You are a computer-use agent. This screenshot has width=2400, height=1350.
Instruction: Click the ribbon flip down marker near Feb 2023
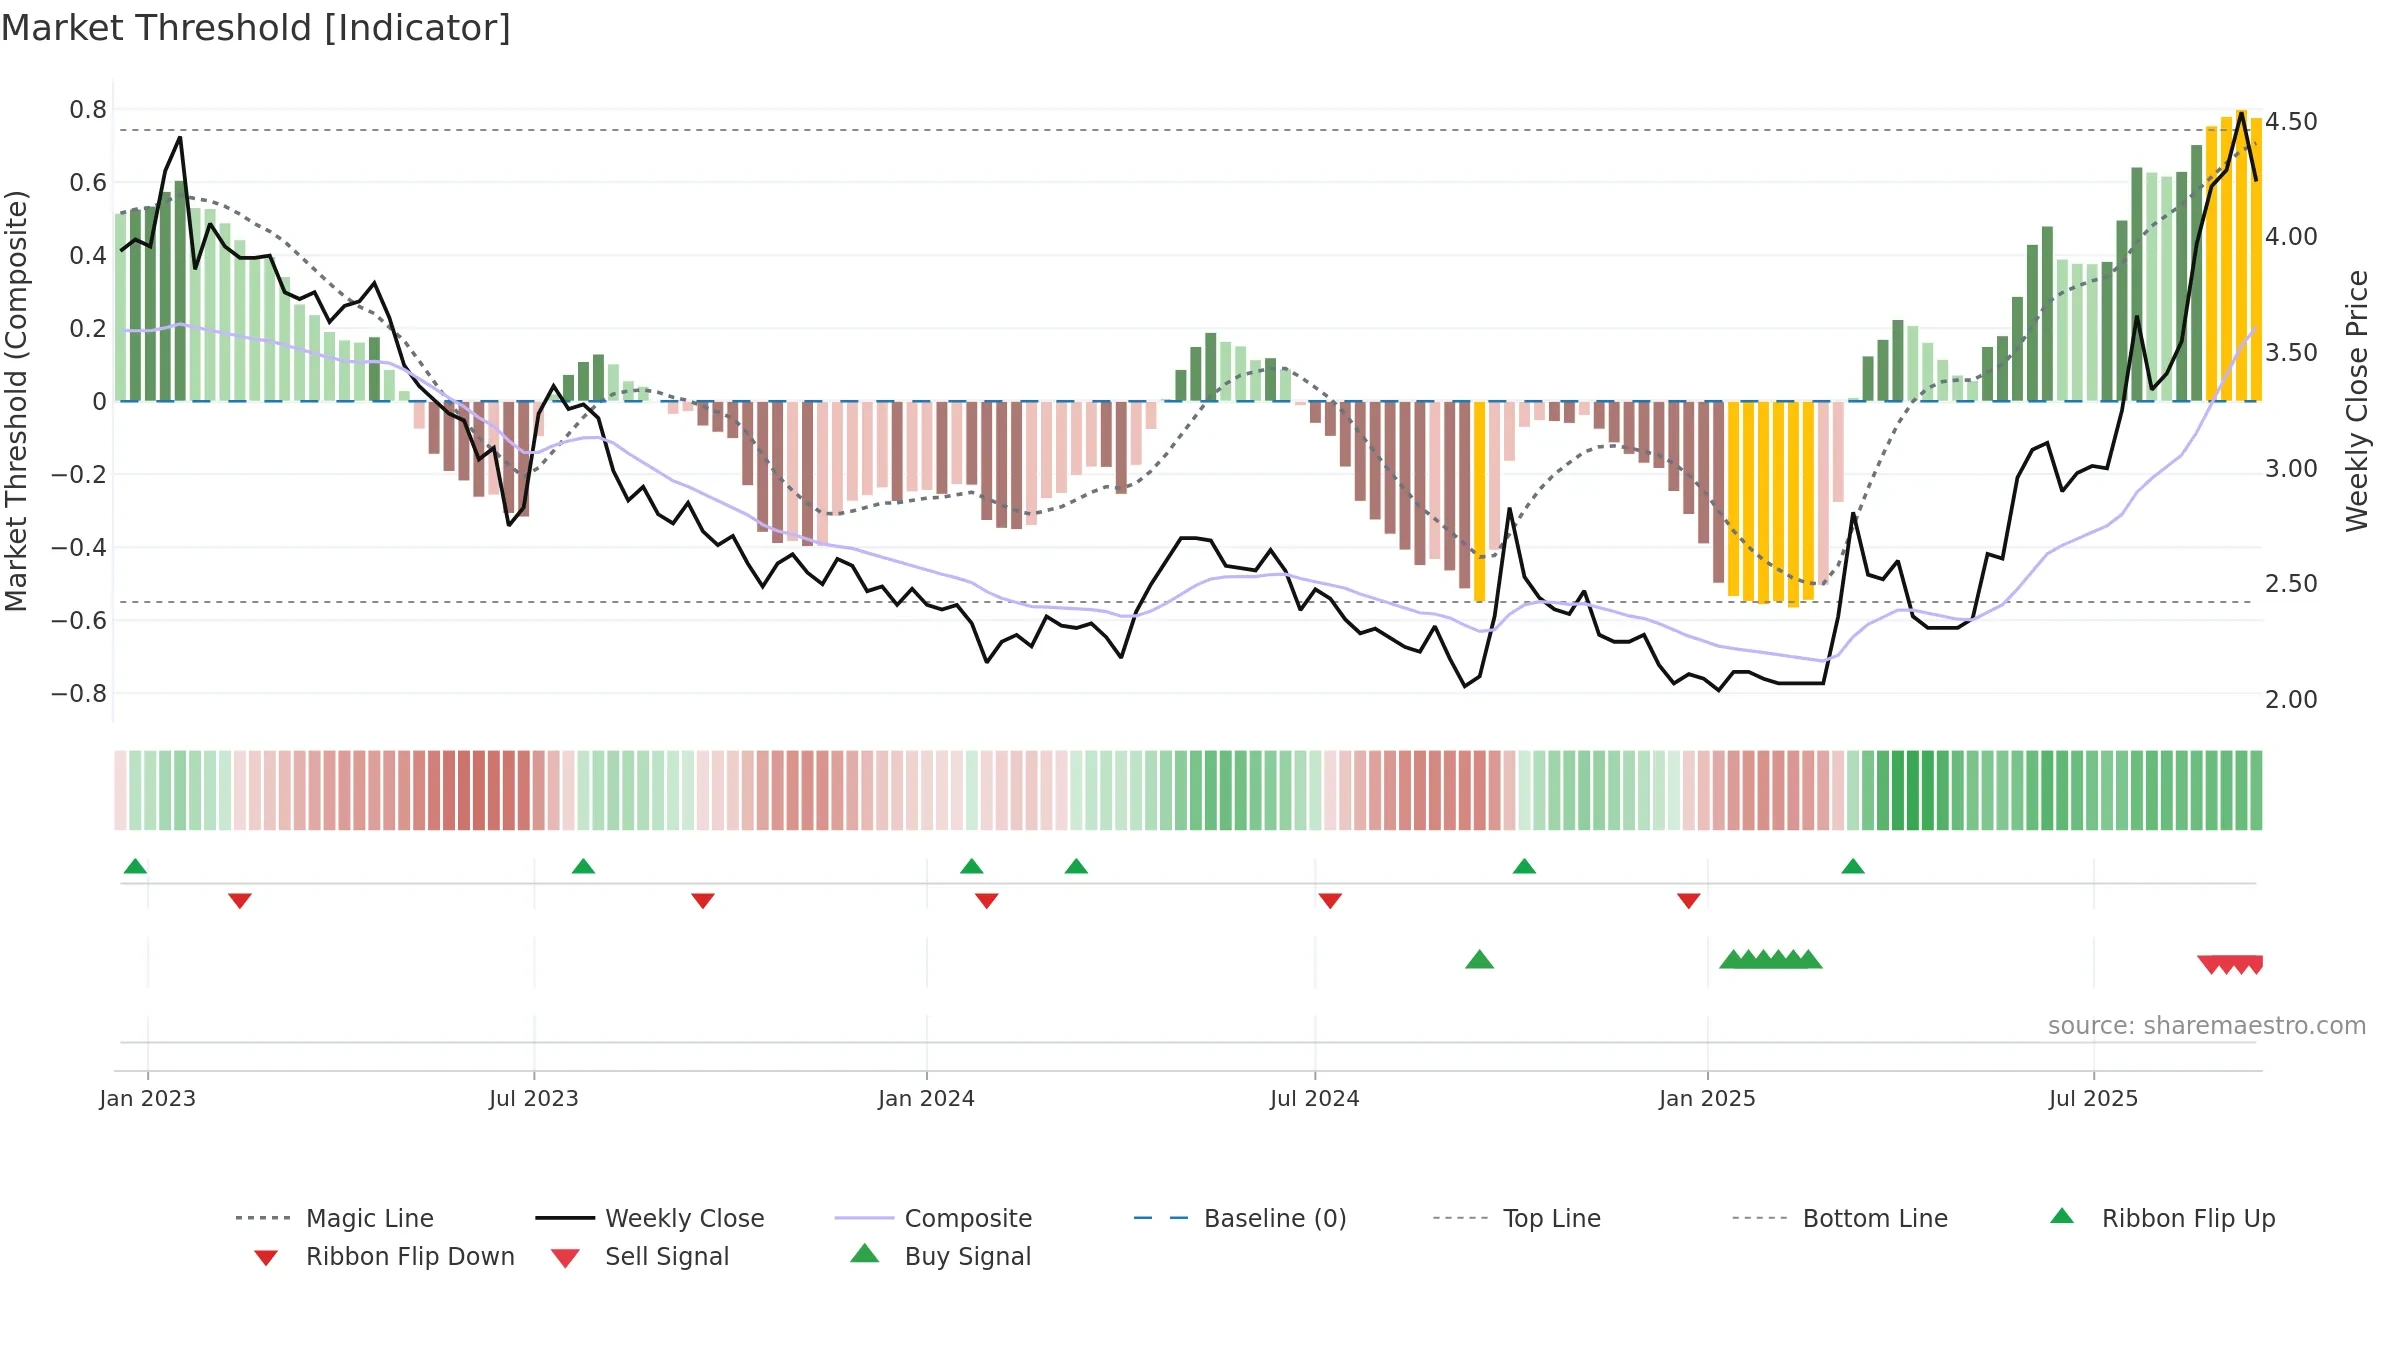pyautogui.click(x=240, y=901)
